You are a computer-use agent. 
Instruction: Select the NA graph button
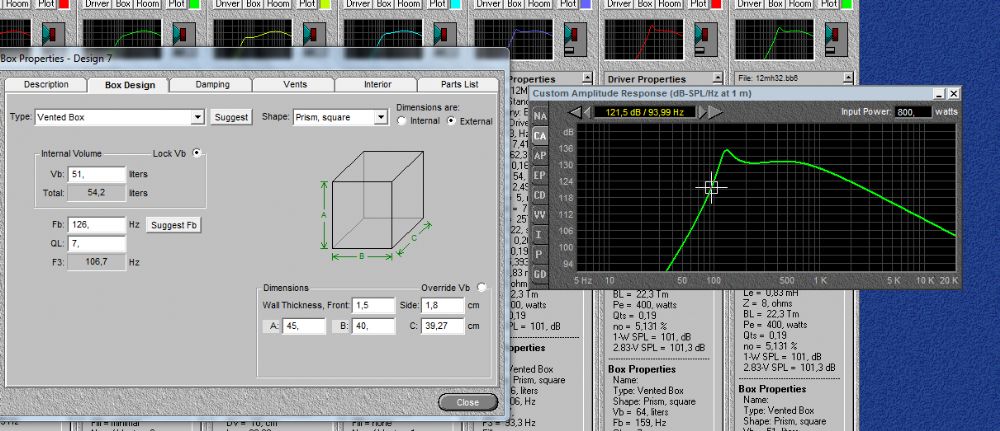(540, 115)
